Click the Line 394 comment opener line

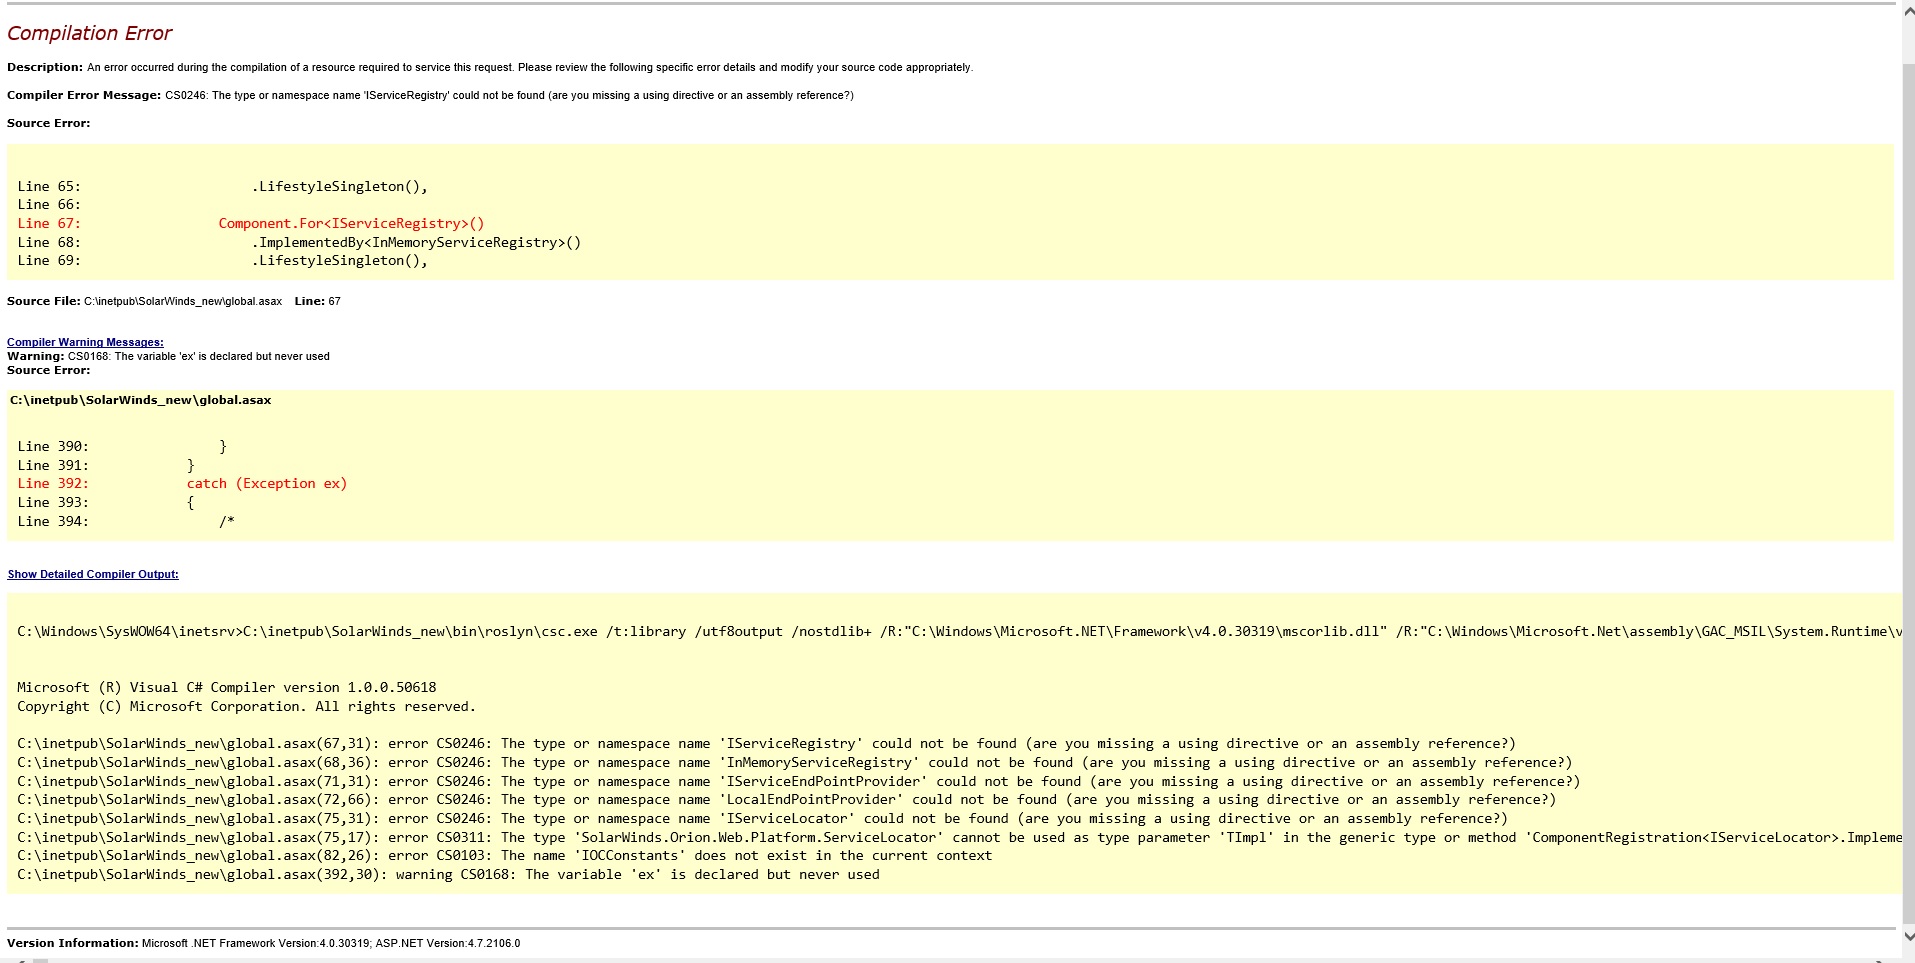point(126,522)
